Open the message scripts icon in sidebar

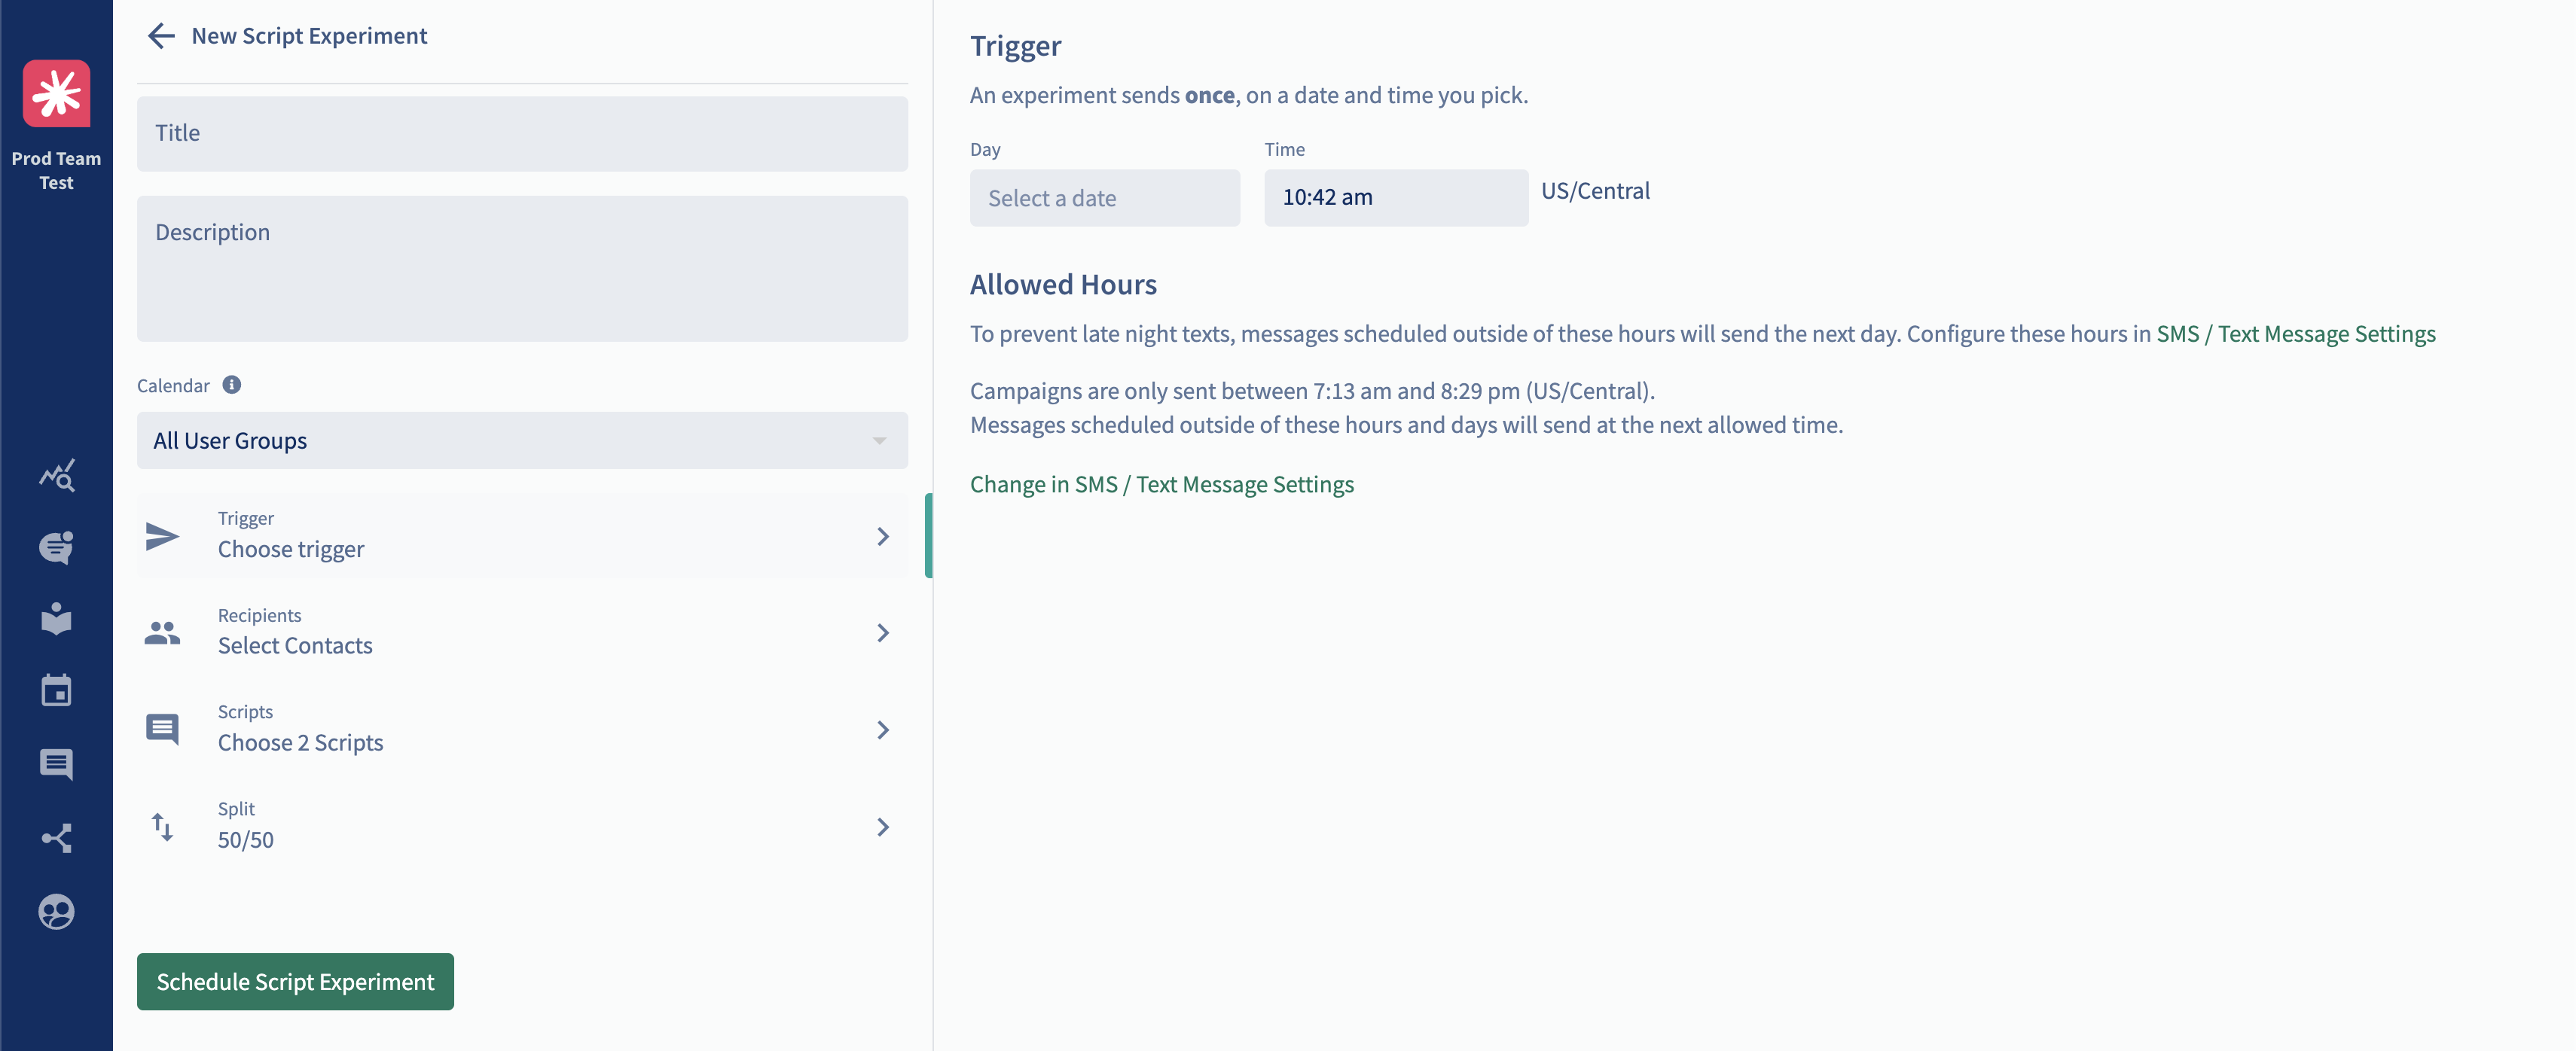[56, 764]
